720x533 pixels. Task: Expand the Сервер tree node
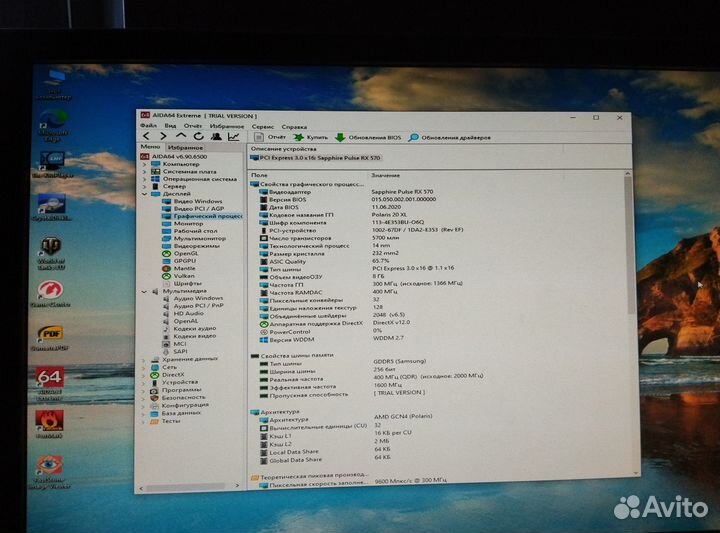tap(144, 186)
